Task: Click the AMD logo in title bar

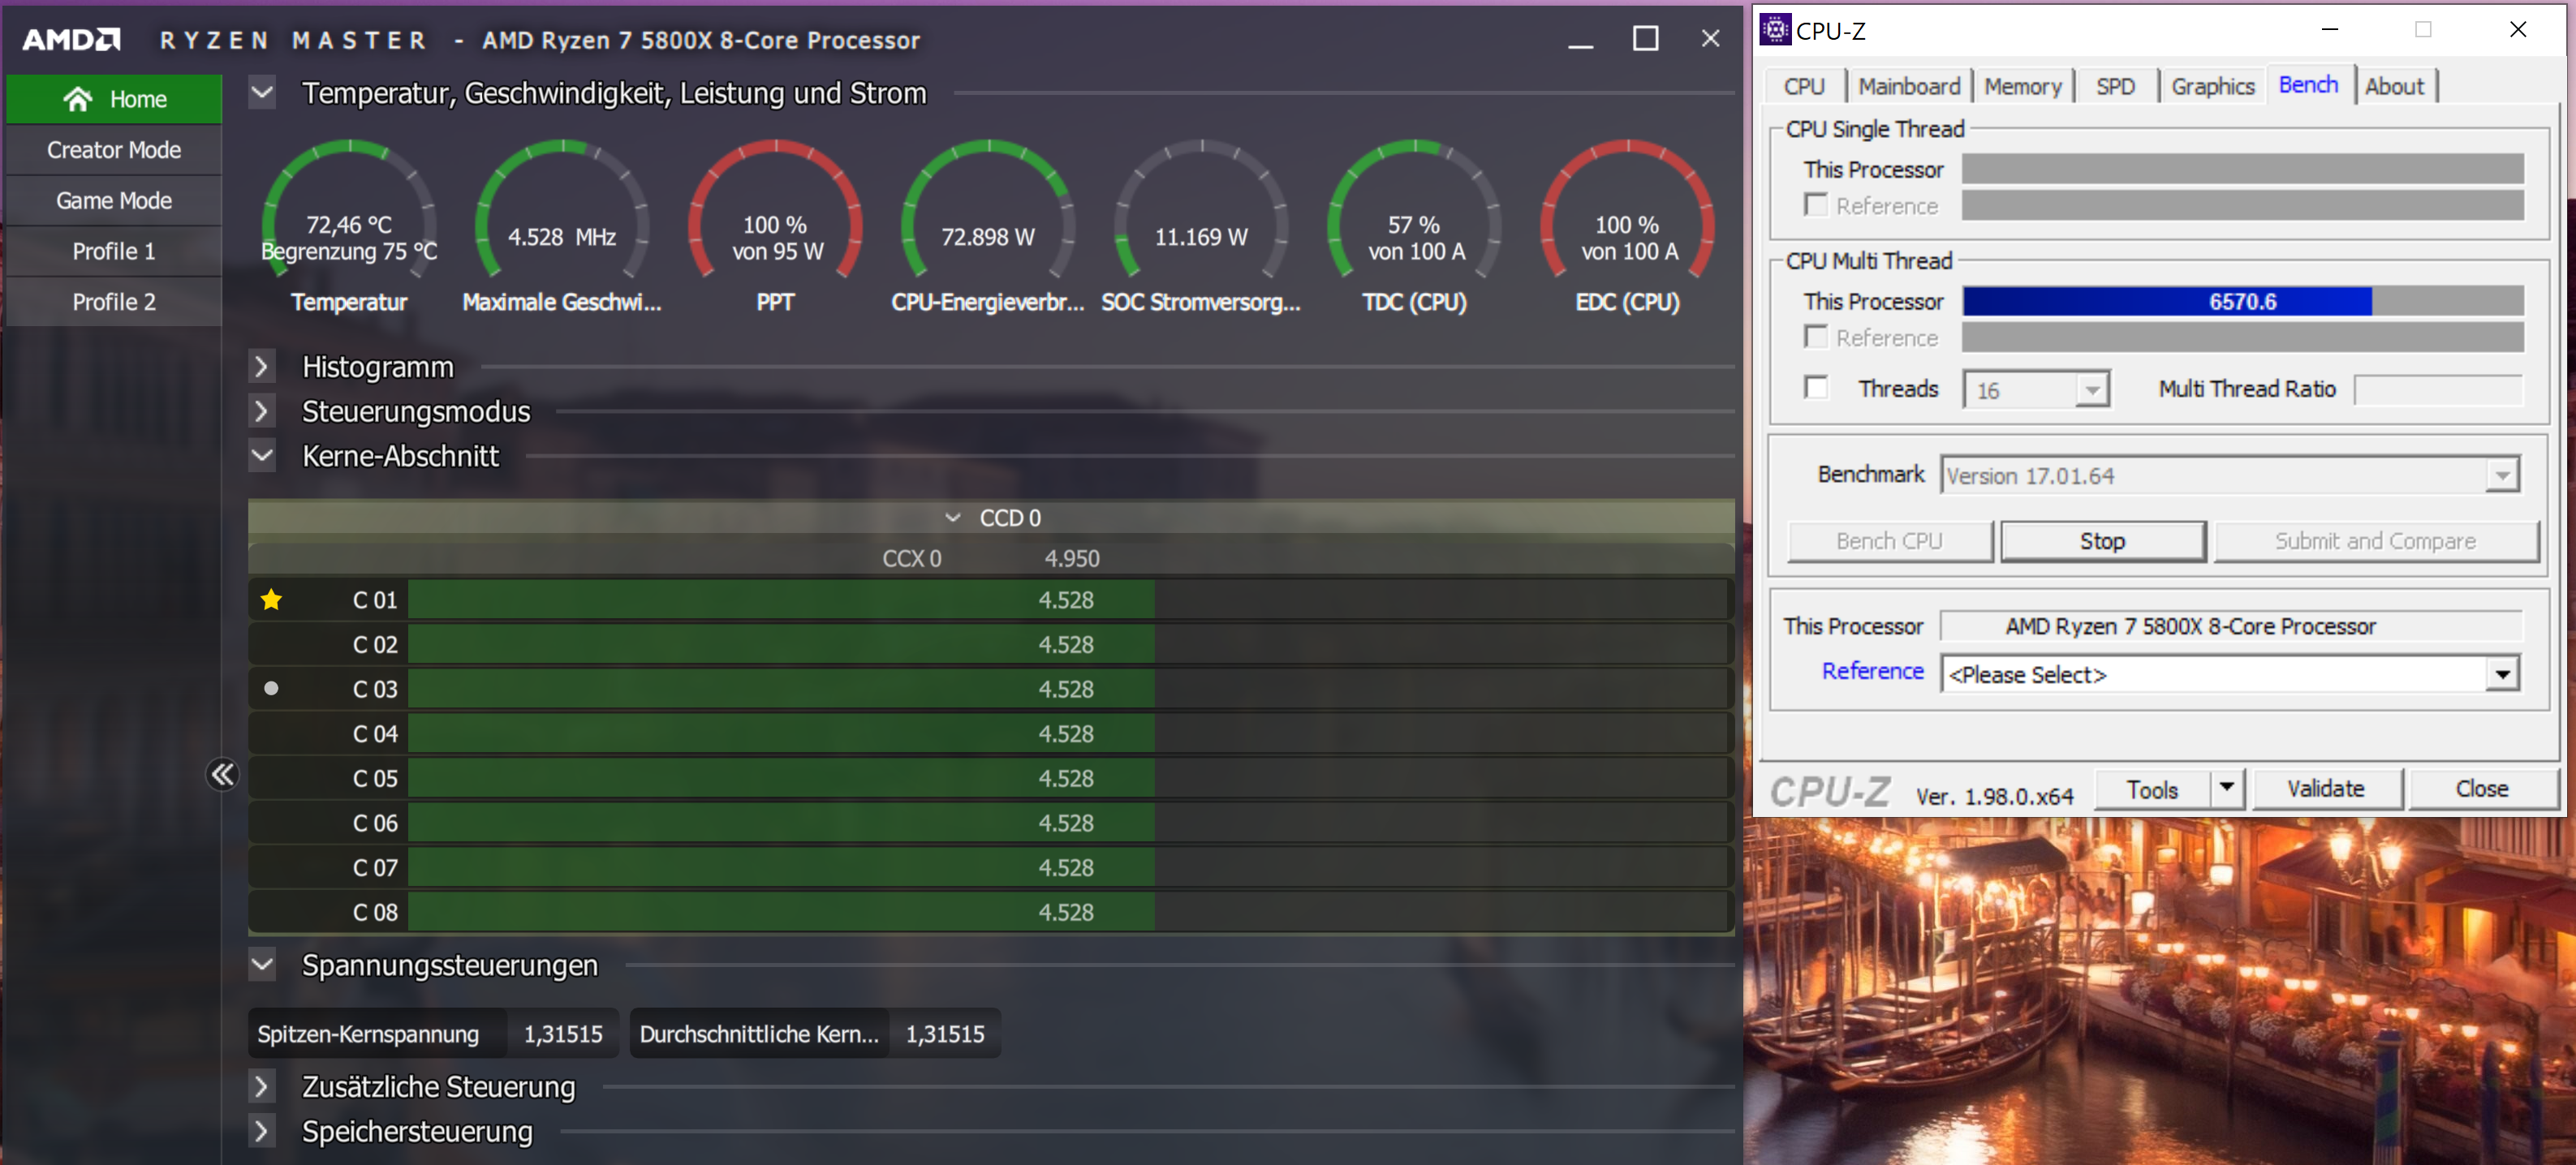Action: tap(71, 40)
